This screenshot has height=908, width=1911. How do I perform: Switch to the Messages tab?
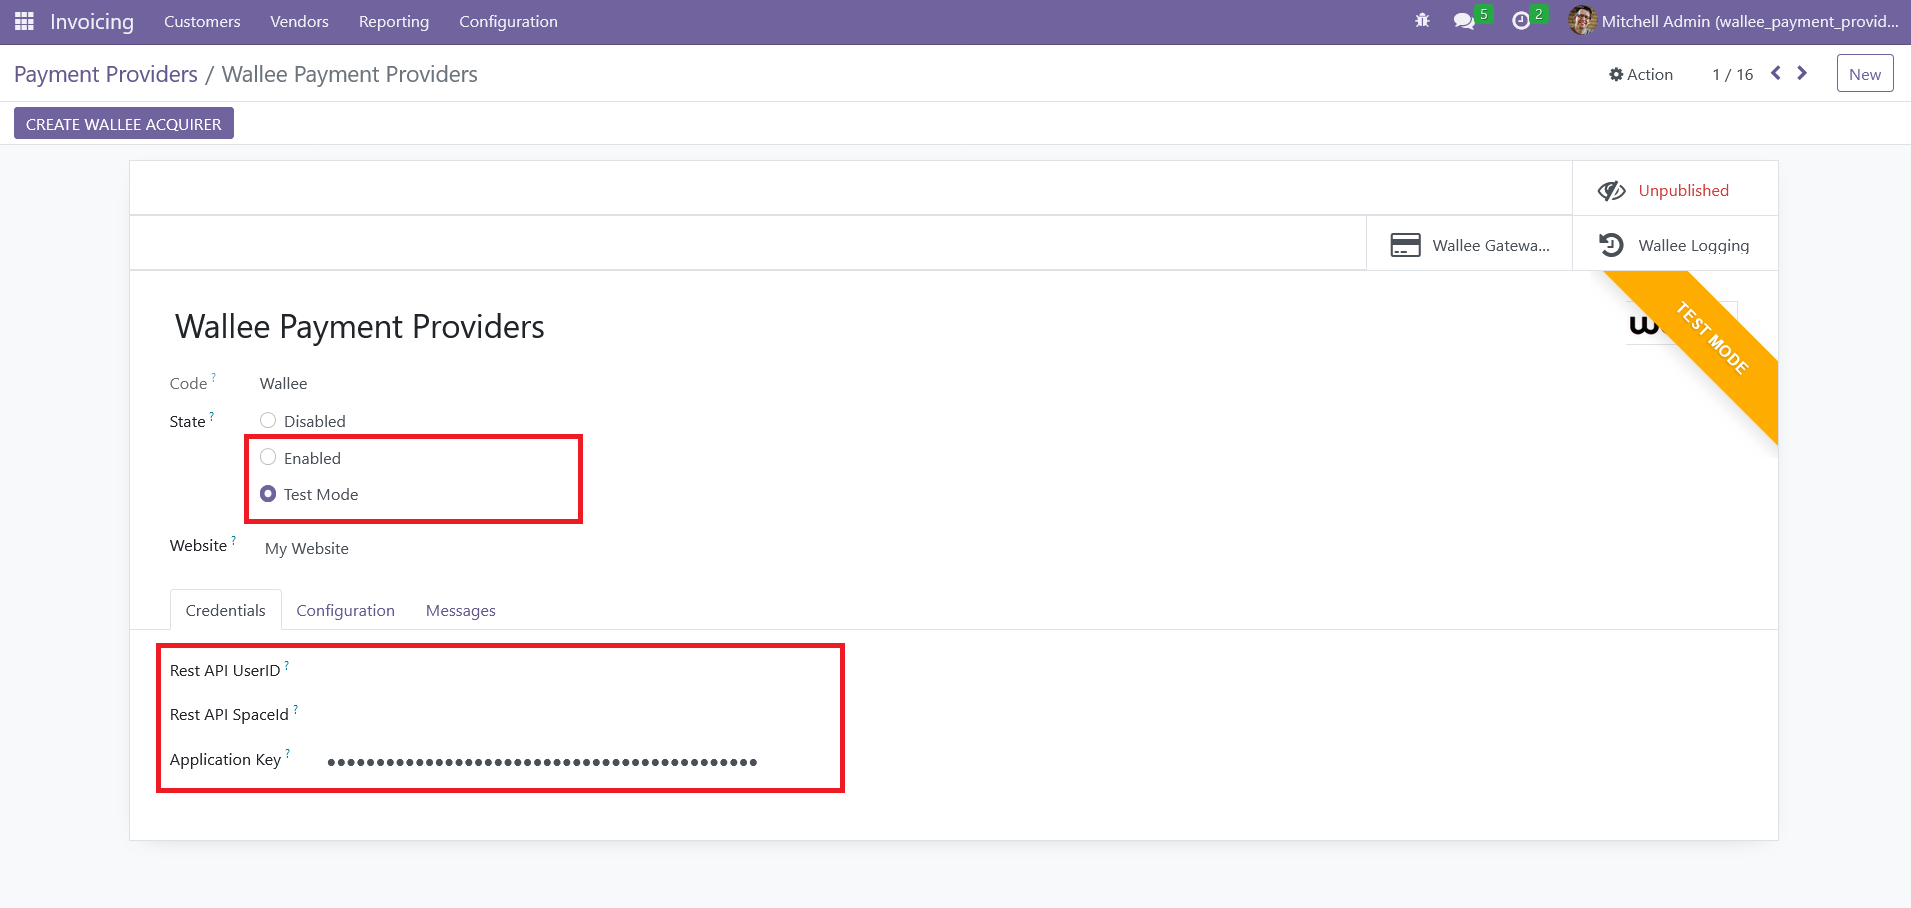pyautogui.click(x=460, y=610)
